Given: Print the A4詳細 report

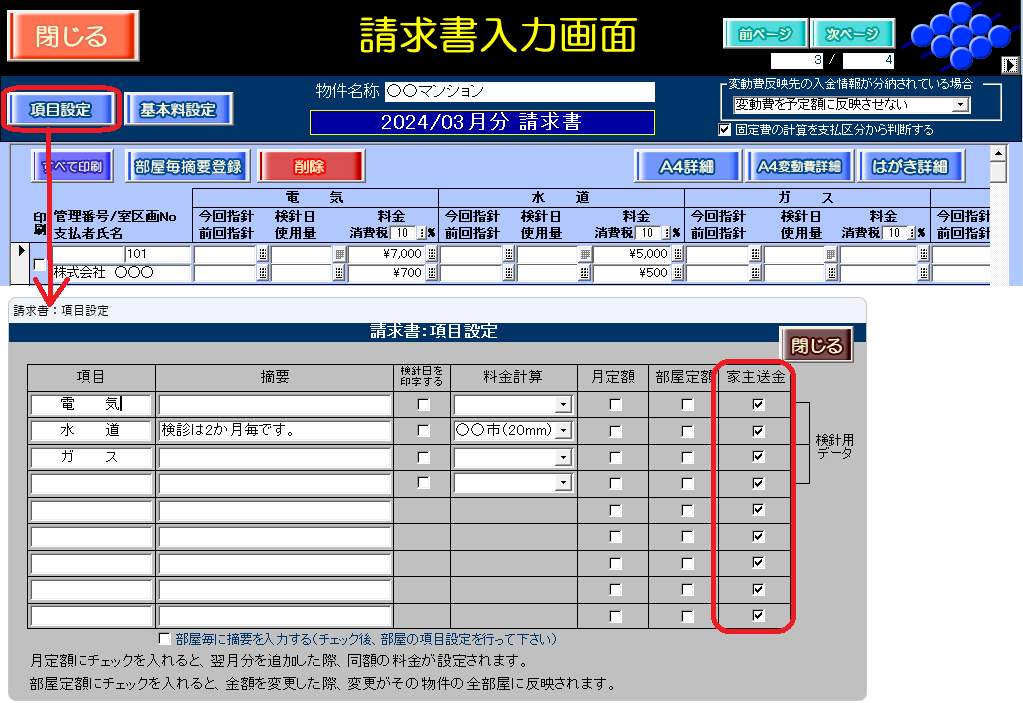Looking at the screenshot, I should pyautogui.click(x=687, y=167).
